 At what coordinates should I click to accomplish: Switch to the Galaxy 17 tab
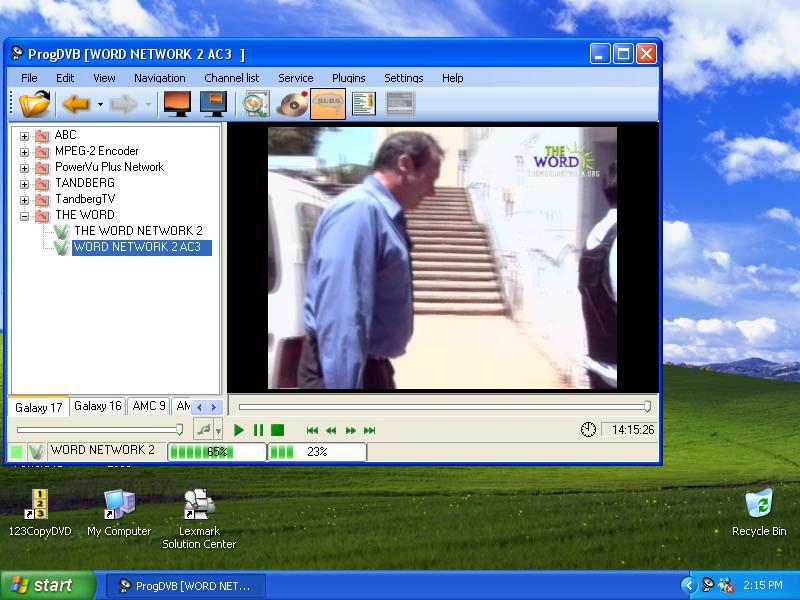pyautogui.click(x=39, y=407)
